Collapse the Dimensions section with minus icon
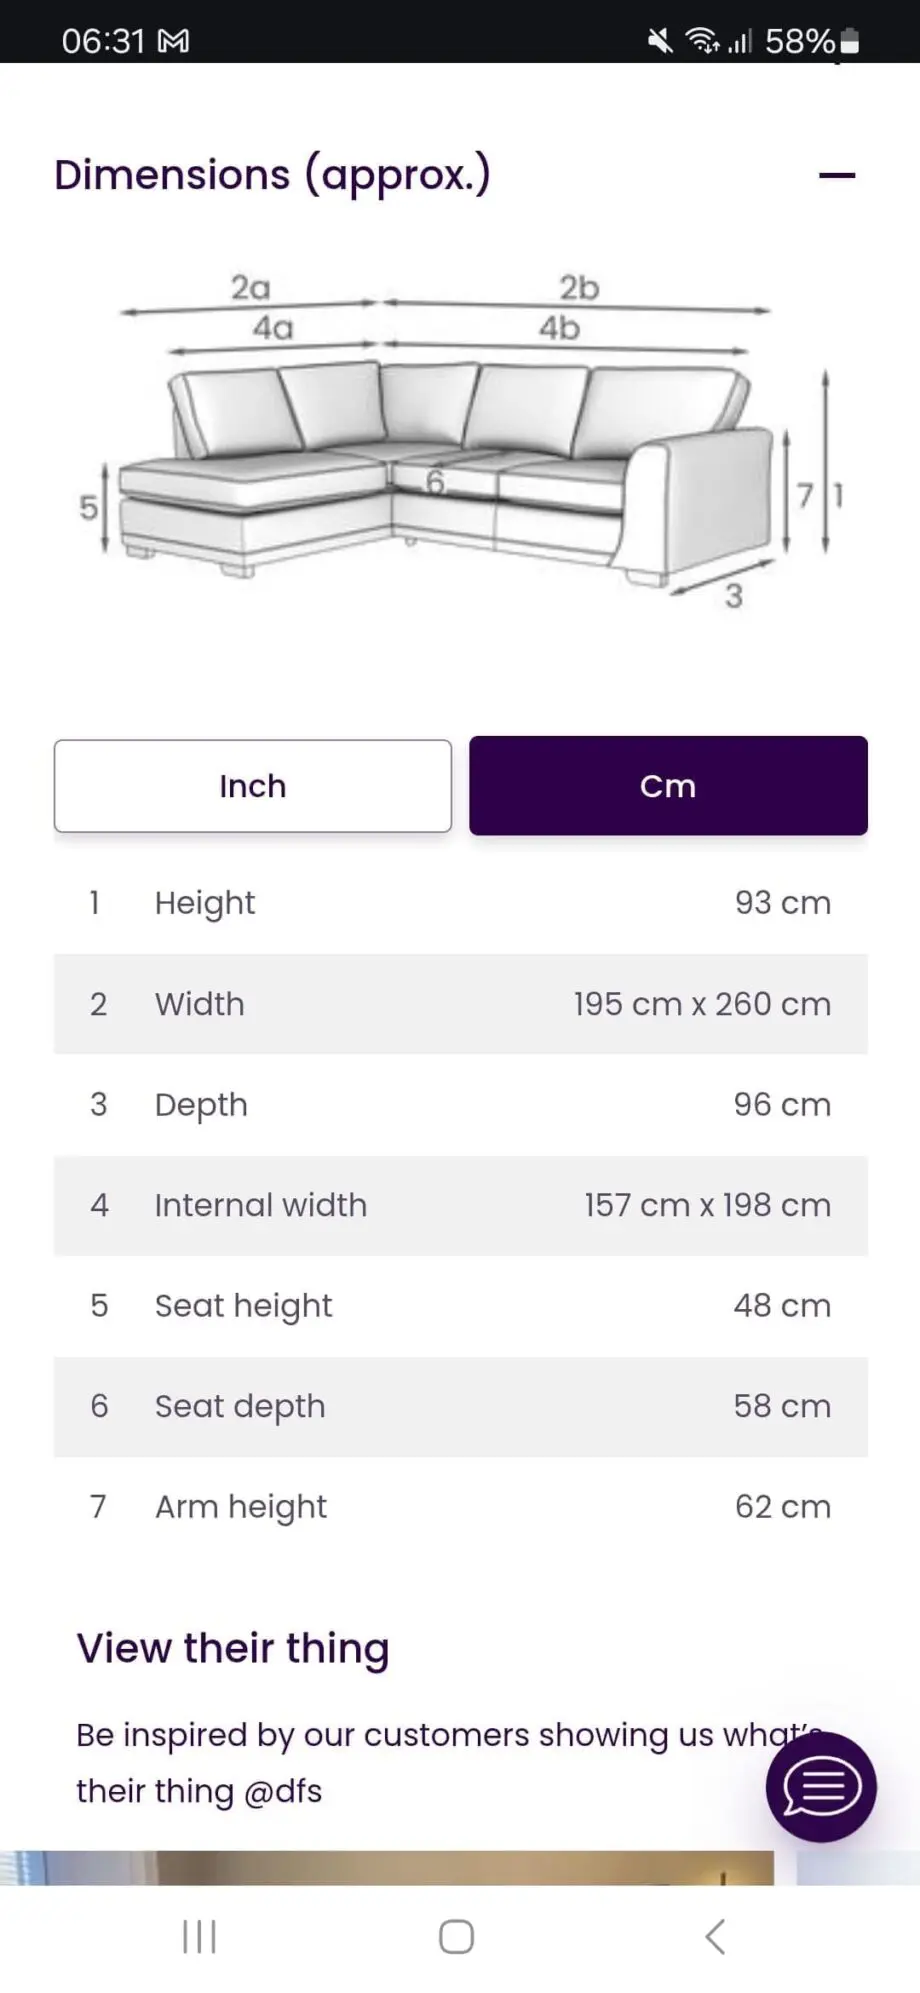 (x=837, y=175)
